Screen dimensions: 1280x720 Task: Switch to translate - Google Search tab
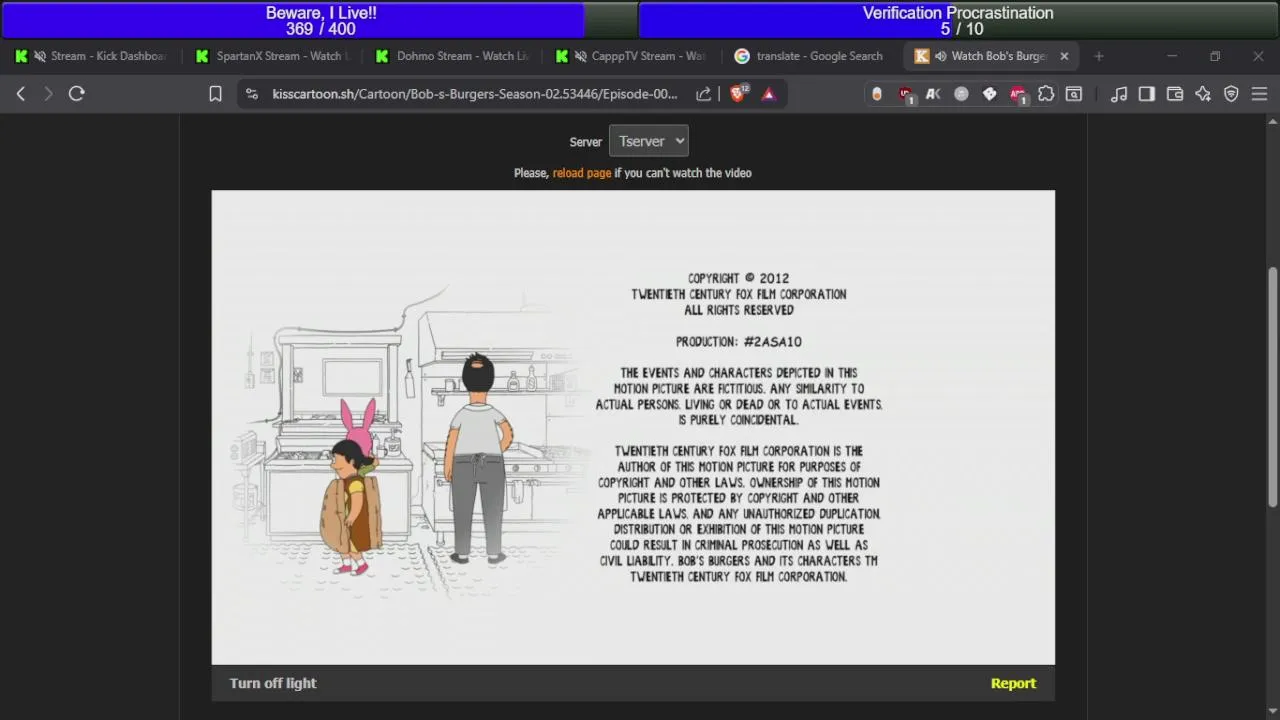tap(812, 56)
